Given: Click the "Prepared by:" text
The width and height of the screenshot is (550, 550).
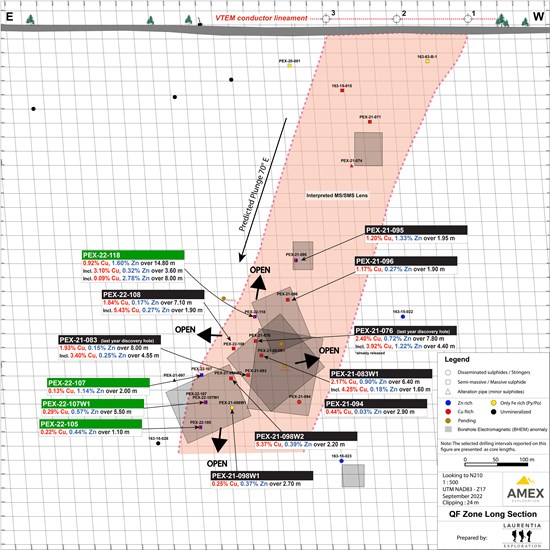Looking at the screenshot, I should (472, 537).
